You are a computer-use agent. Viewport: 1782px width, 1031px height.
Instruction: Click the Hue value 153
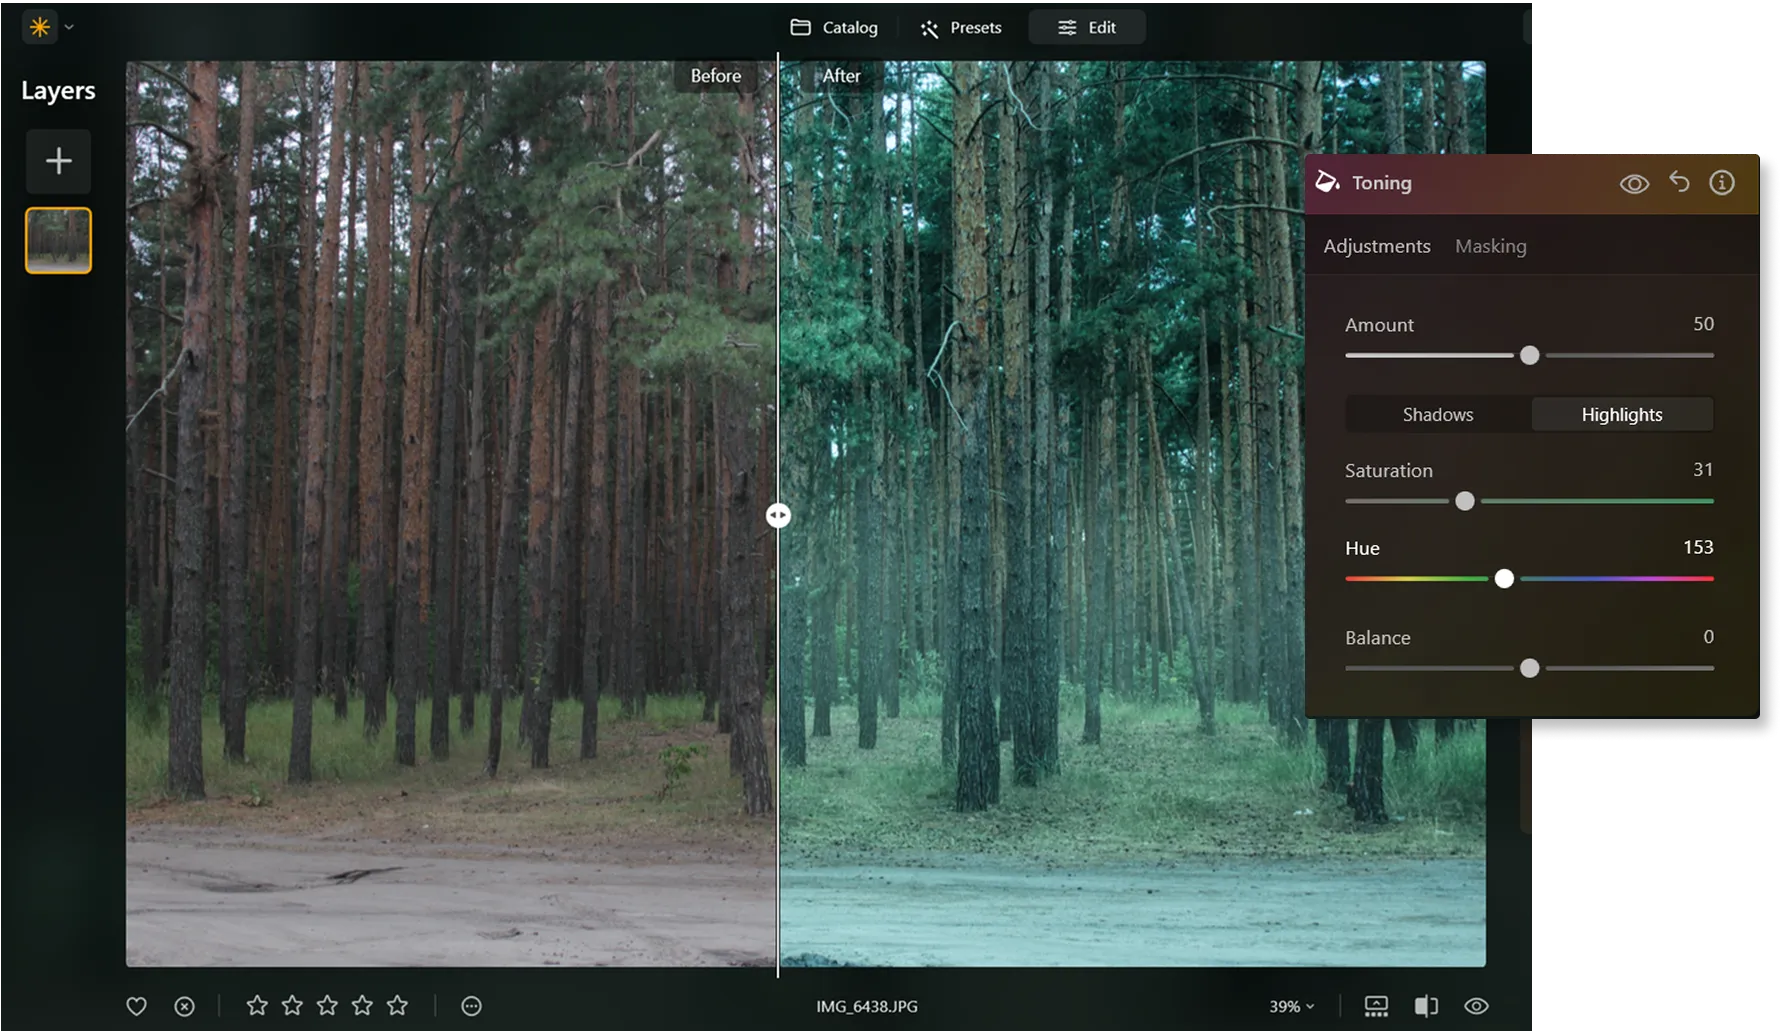1698,547
